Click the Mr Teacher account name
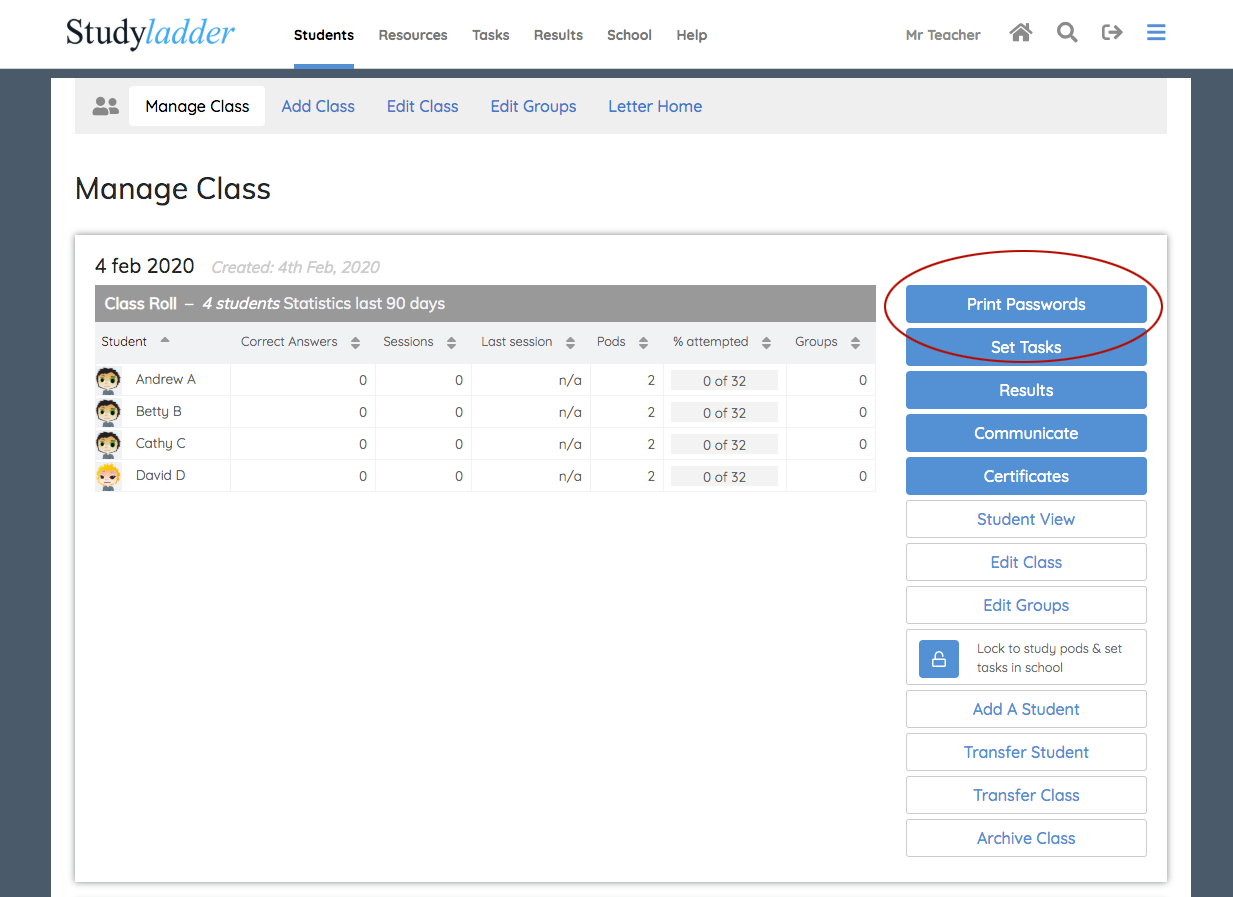Viewport: 1233px width, 897px height. pos(943,35)
